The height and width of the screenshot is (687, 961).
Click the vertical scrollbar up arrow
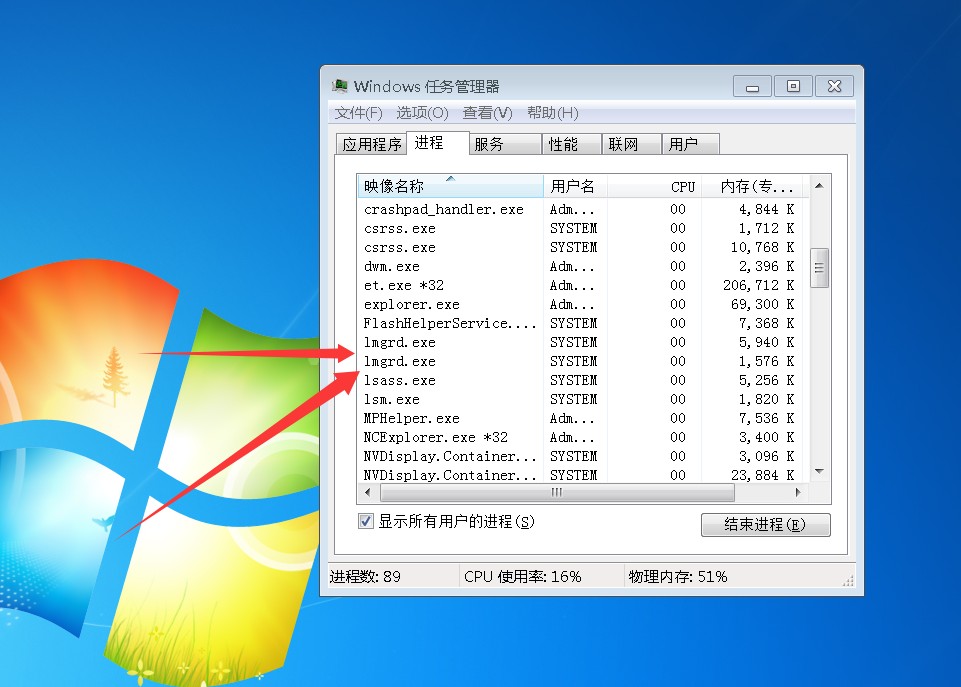[819, 186]
